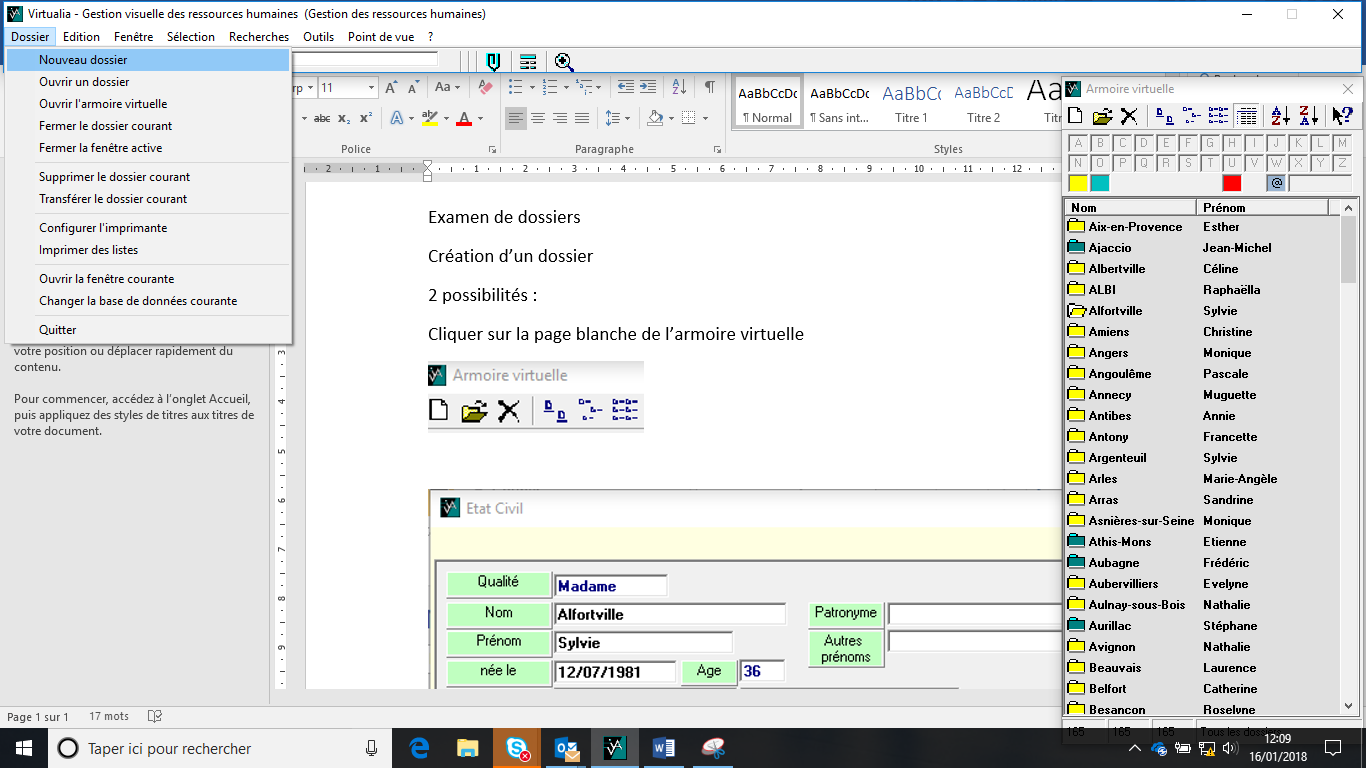Image resolution: width=1366 pixels, height=768 pixels.
Task: Click the Word proofing icon in status bar
Action: 155,716
